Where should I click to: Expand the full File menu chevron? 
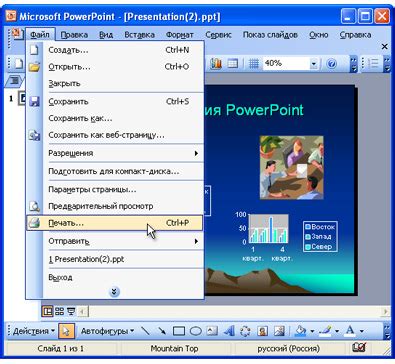click(x=114, y=292)
